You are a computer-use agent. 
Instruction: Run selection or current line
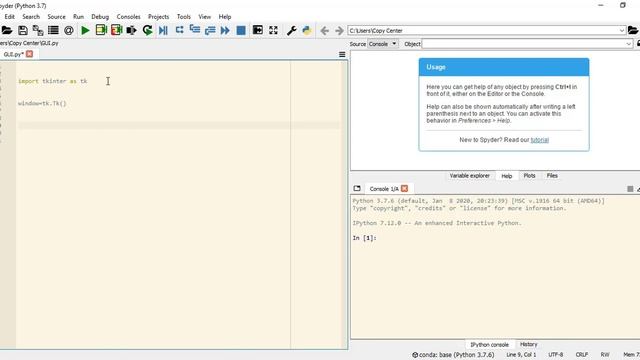(x=131, y=30)
